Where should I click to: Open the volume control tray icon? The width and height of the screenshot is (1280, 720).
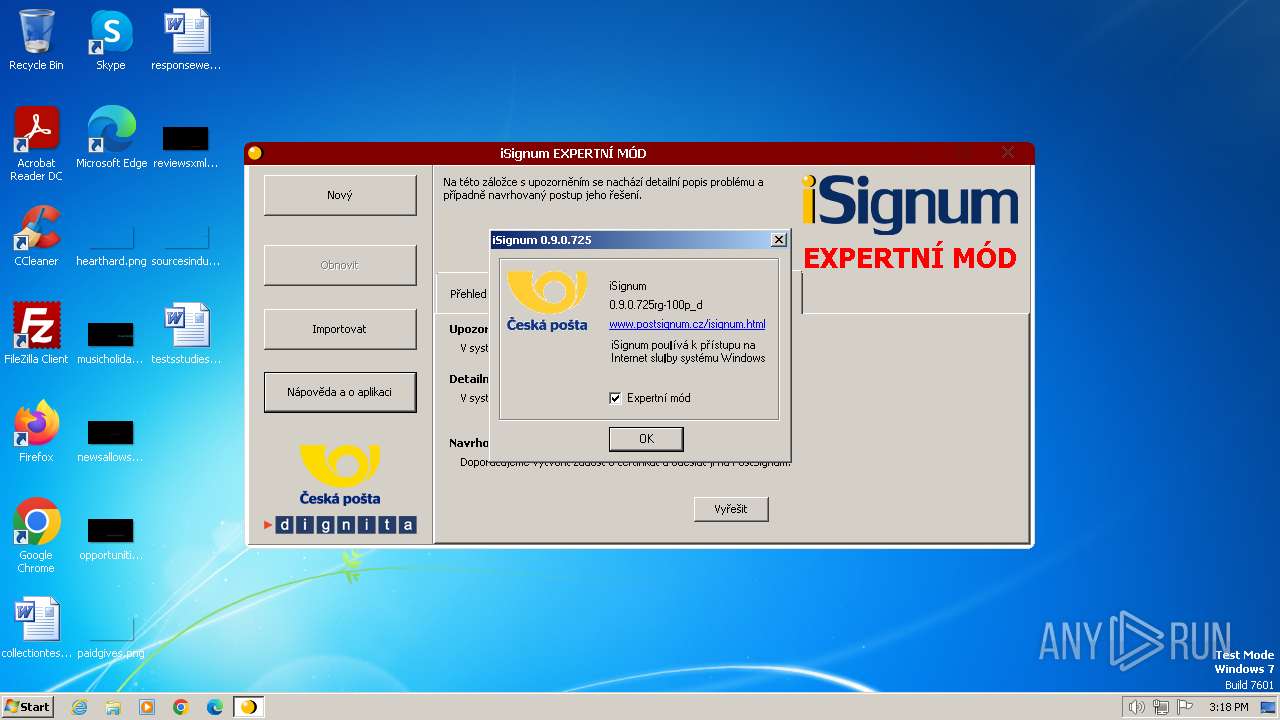coord(1137,707)
